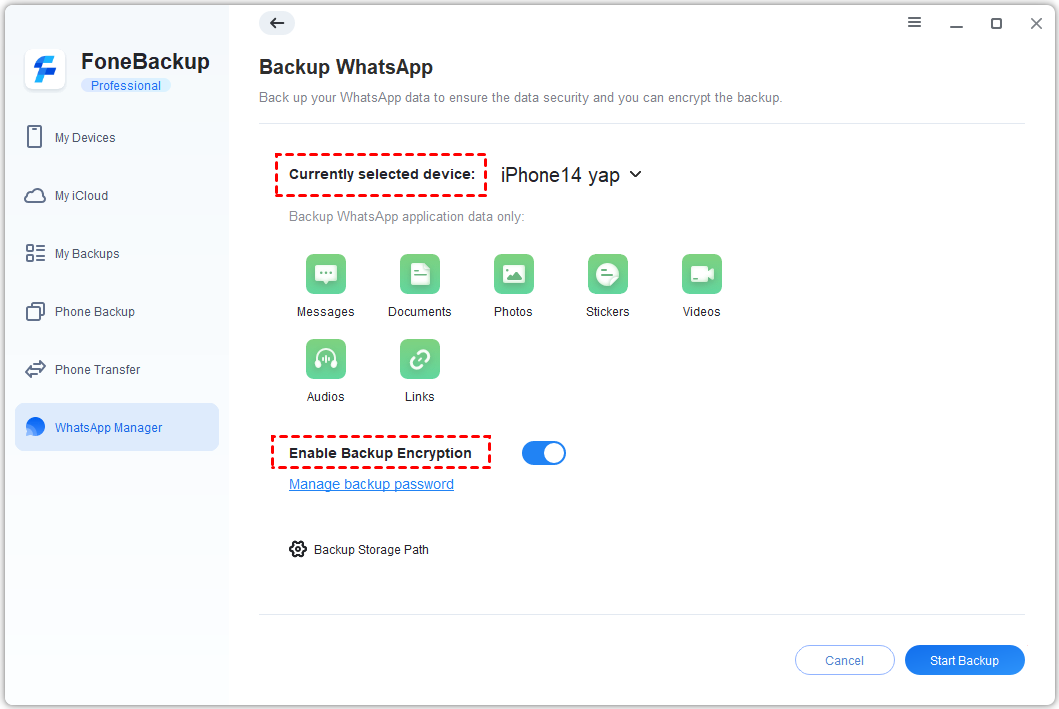
Task: Click the Audios label text
Action: click(326, 397)
